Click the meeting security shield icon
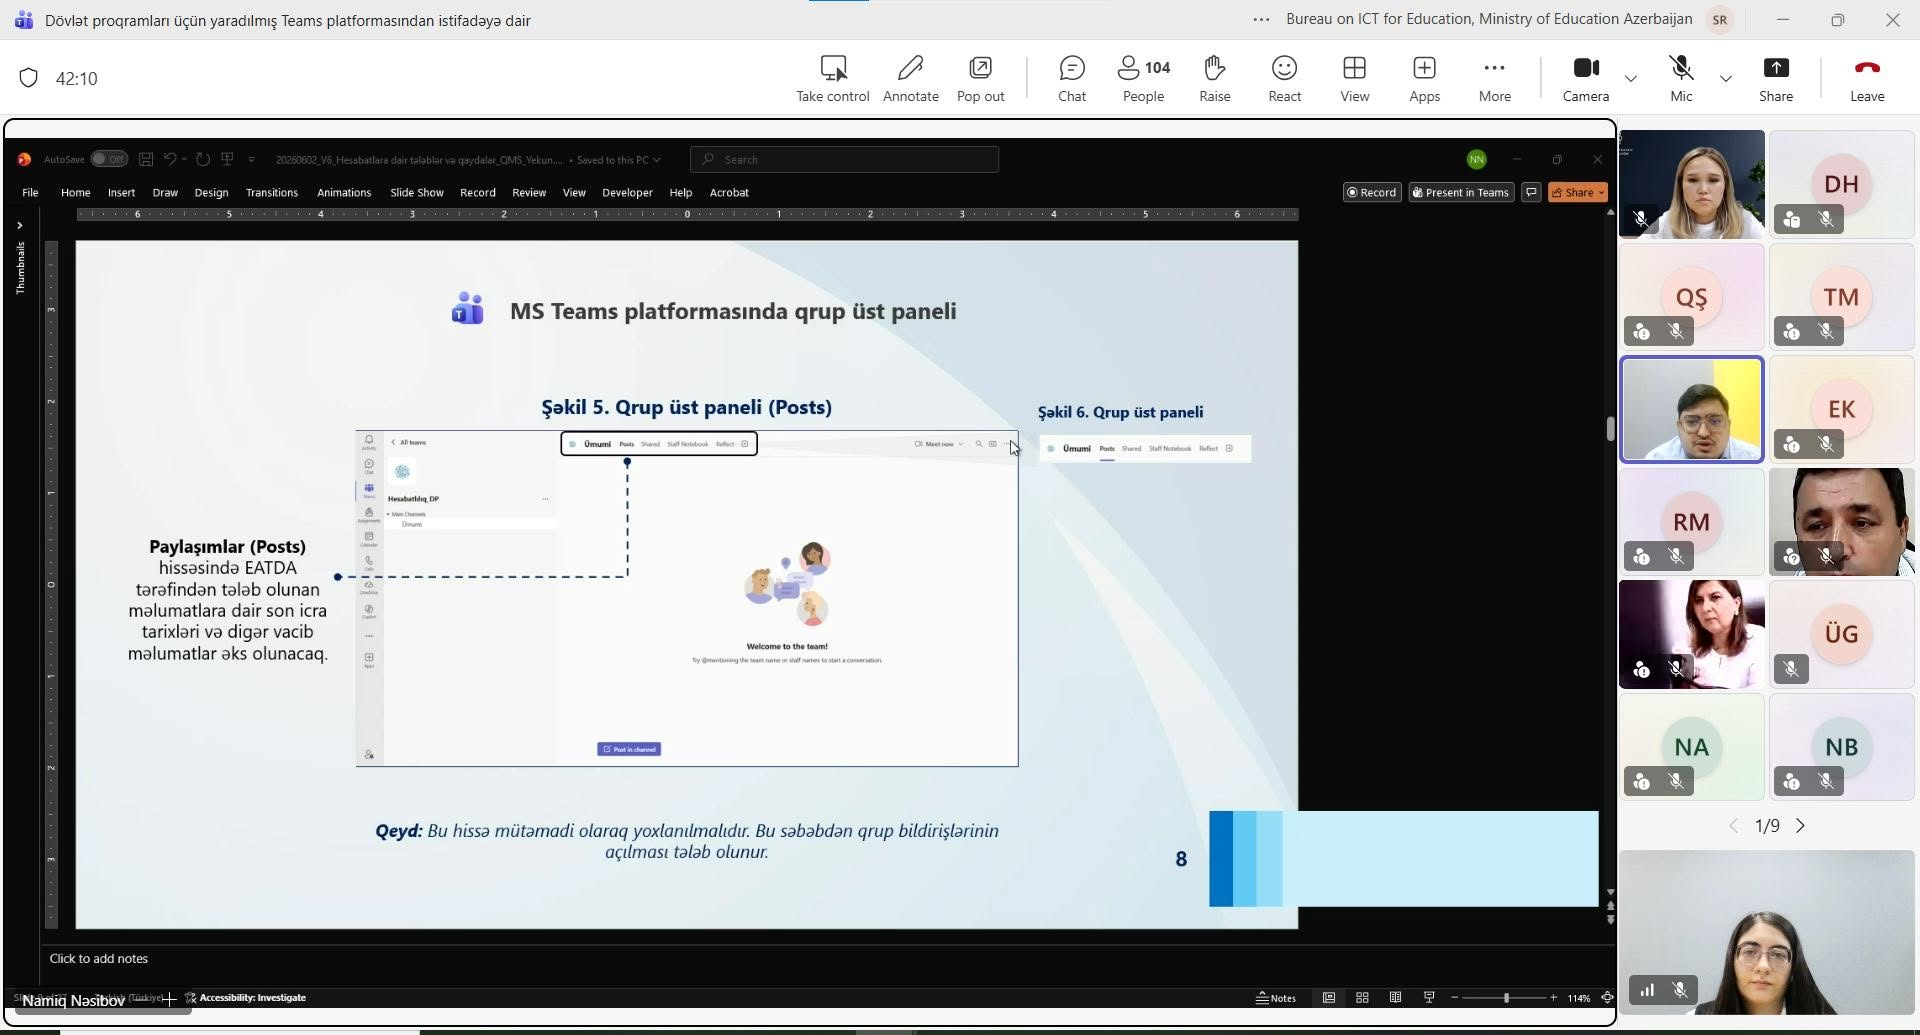 pyautogui.click(x=28, y=78)
